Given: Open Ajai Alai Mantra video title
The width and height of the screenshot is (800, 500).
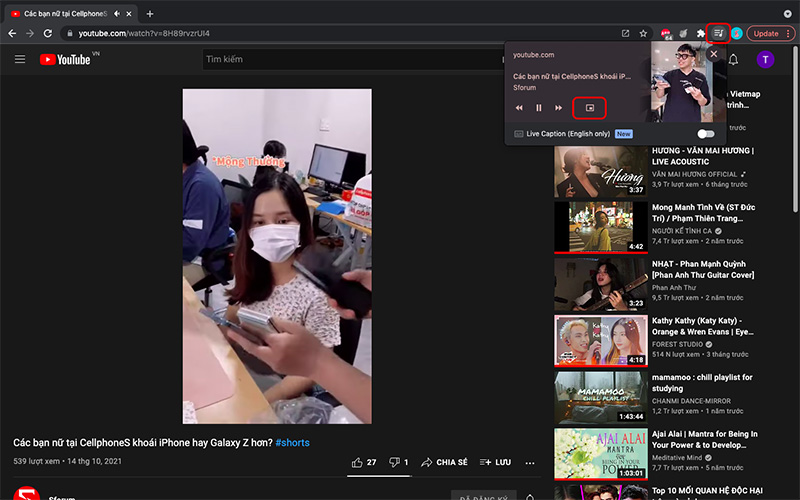Looking at the screenshot, I should tap(705, 439).
